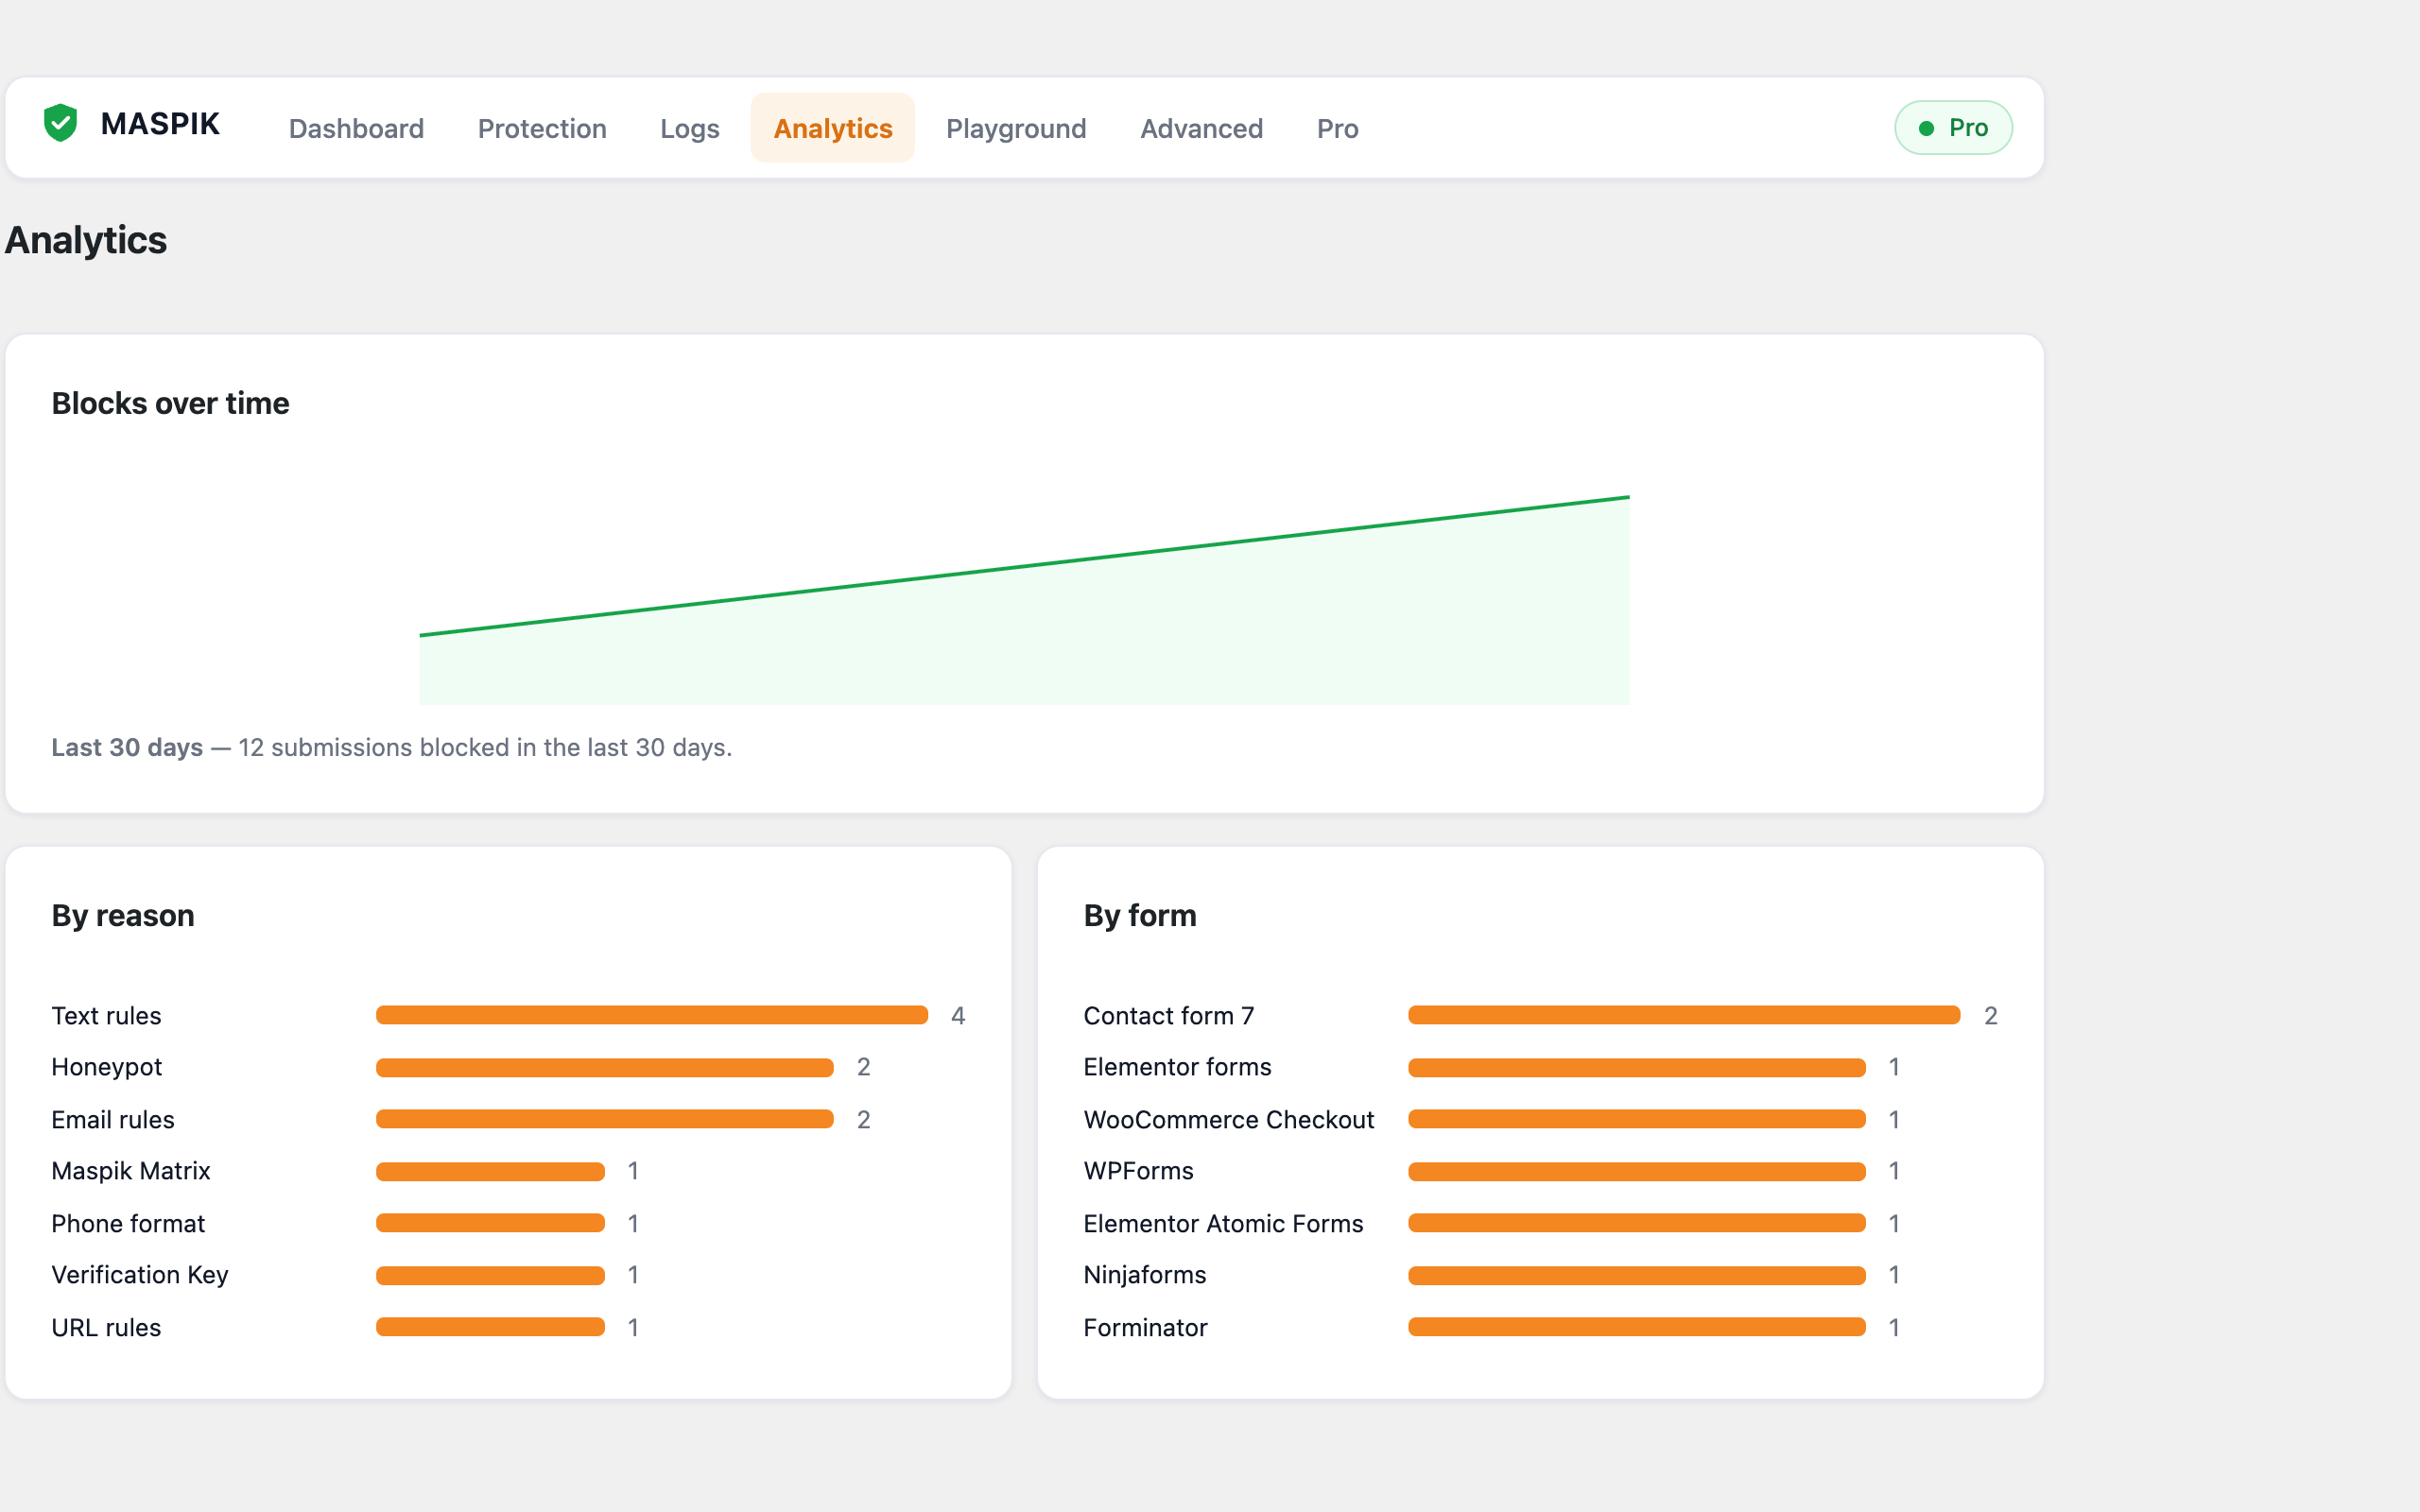Click the Forminator form label
2420x1512 pixels.
1145,1327
